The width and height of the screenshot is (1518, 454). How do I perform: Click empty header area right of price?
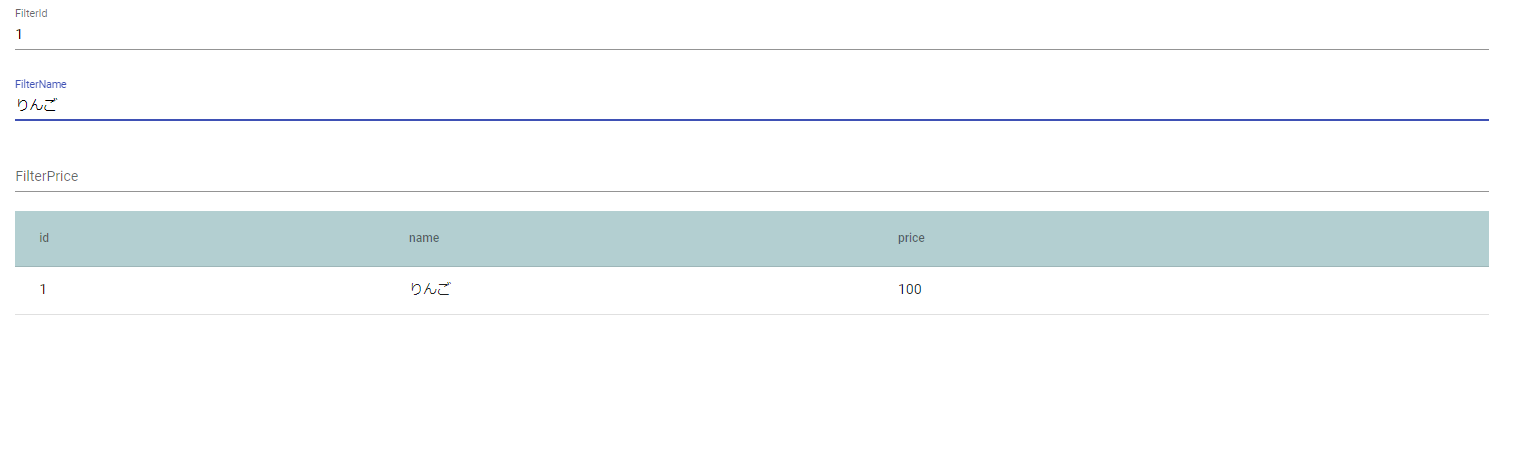(1200, 238)
